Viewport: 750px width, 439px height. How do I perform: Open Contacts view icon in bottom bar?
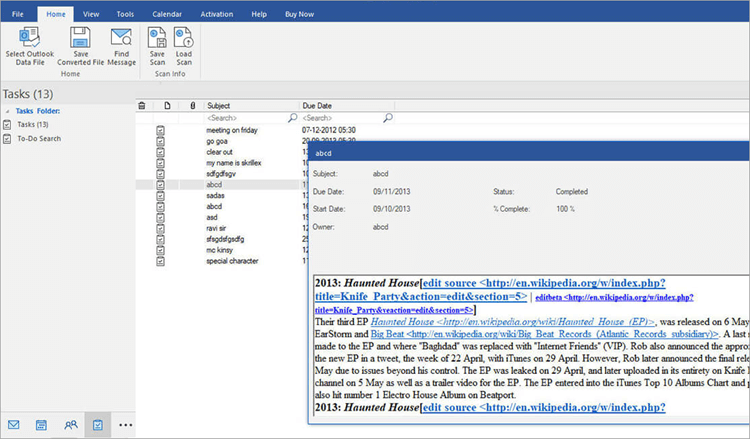(70, 425)
